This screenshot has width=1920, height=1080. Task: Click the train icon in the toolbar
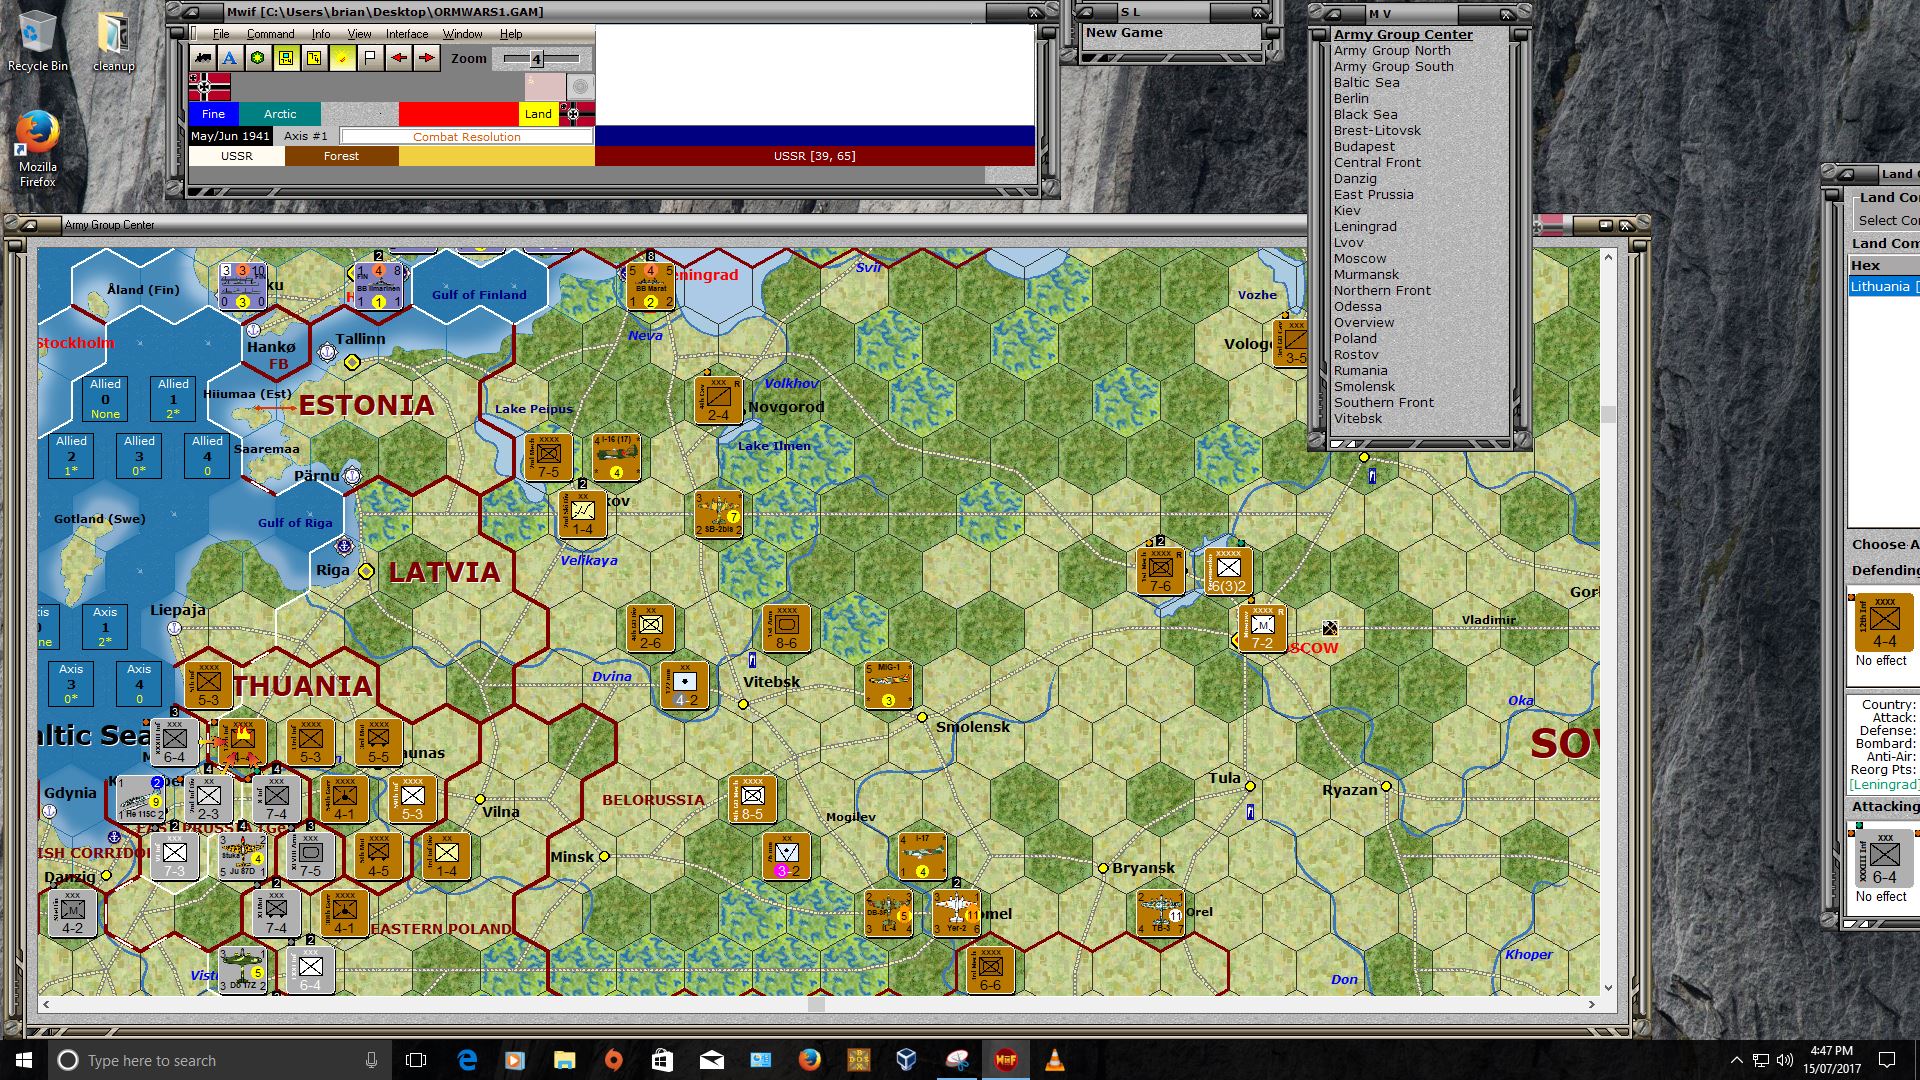pos(203,58)
